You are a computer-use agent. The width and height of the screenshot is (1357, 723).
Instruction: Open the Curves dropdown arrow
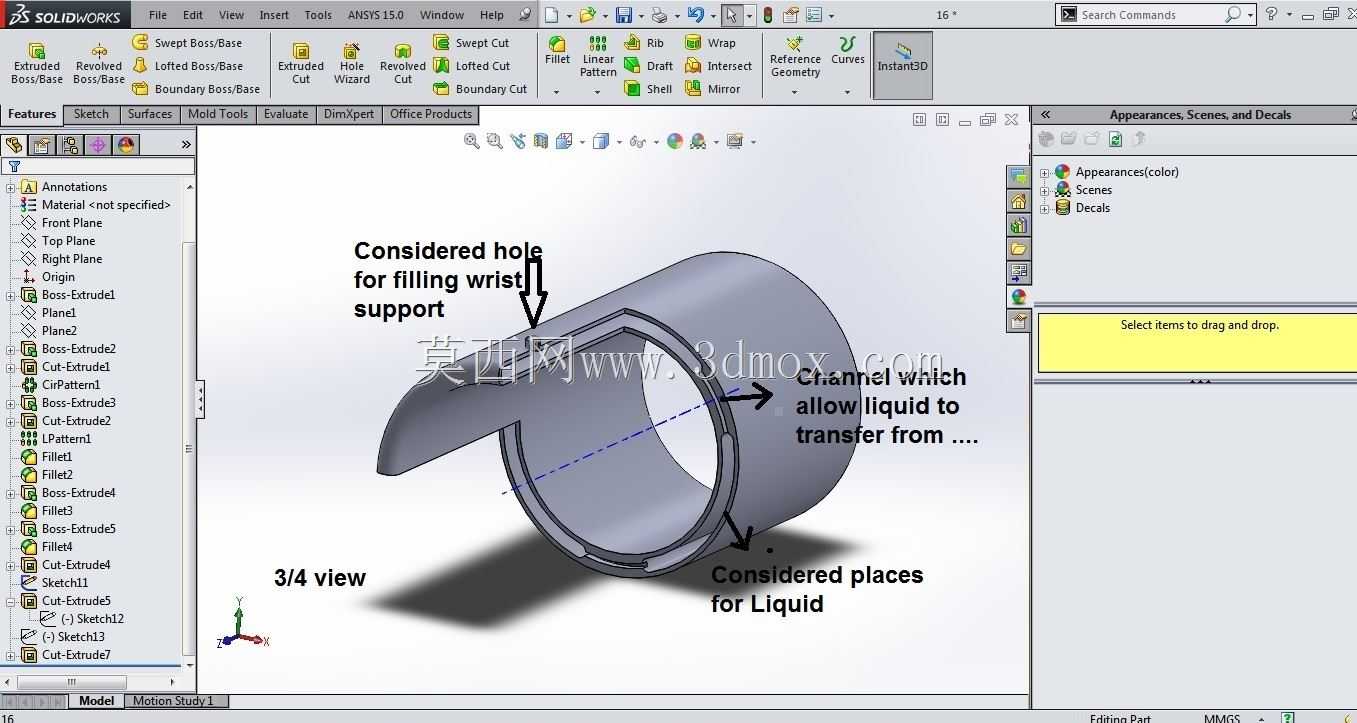pos(847,92)
